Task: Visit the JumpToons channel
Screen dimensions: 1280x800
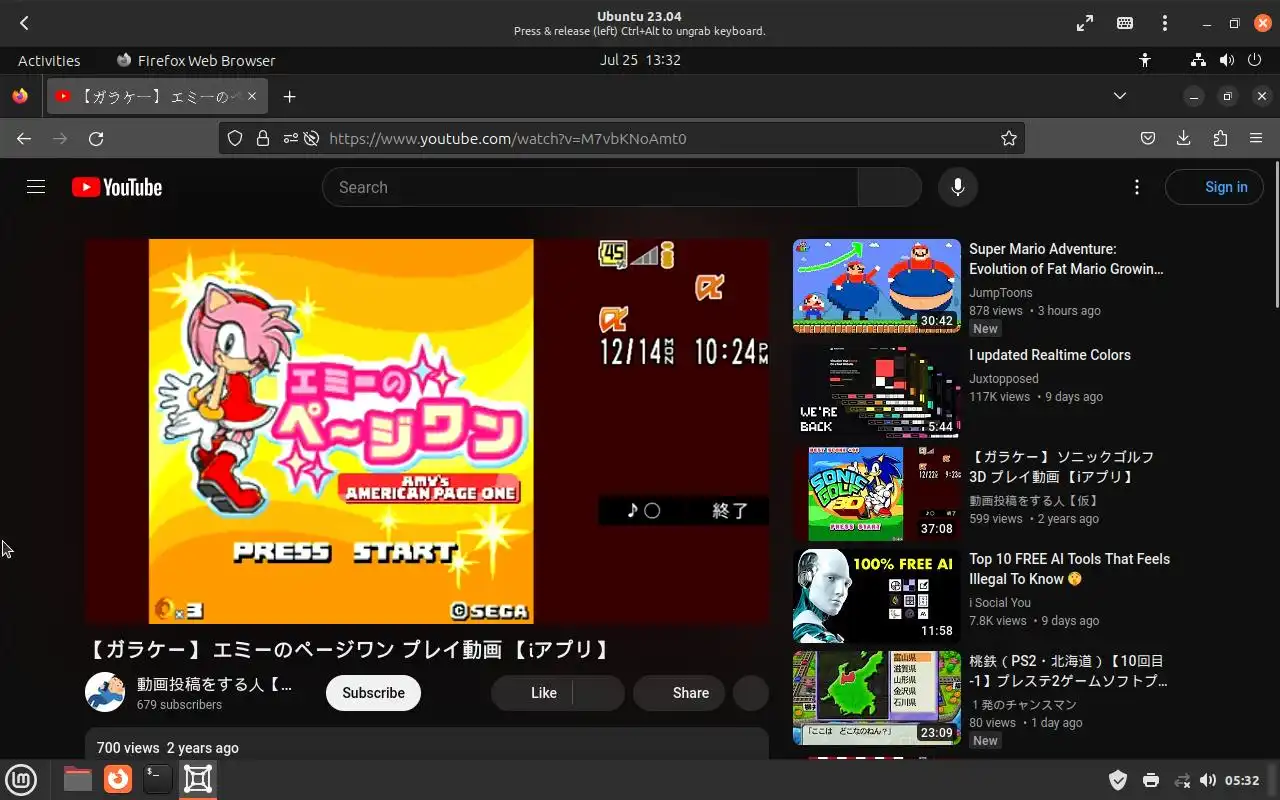Action: pos(1001,293)
